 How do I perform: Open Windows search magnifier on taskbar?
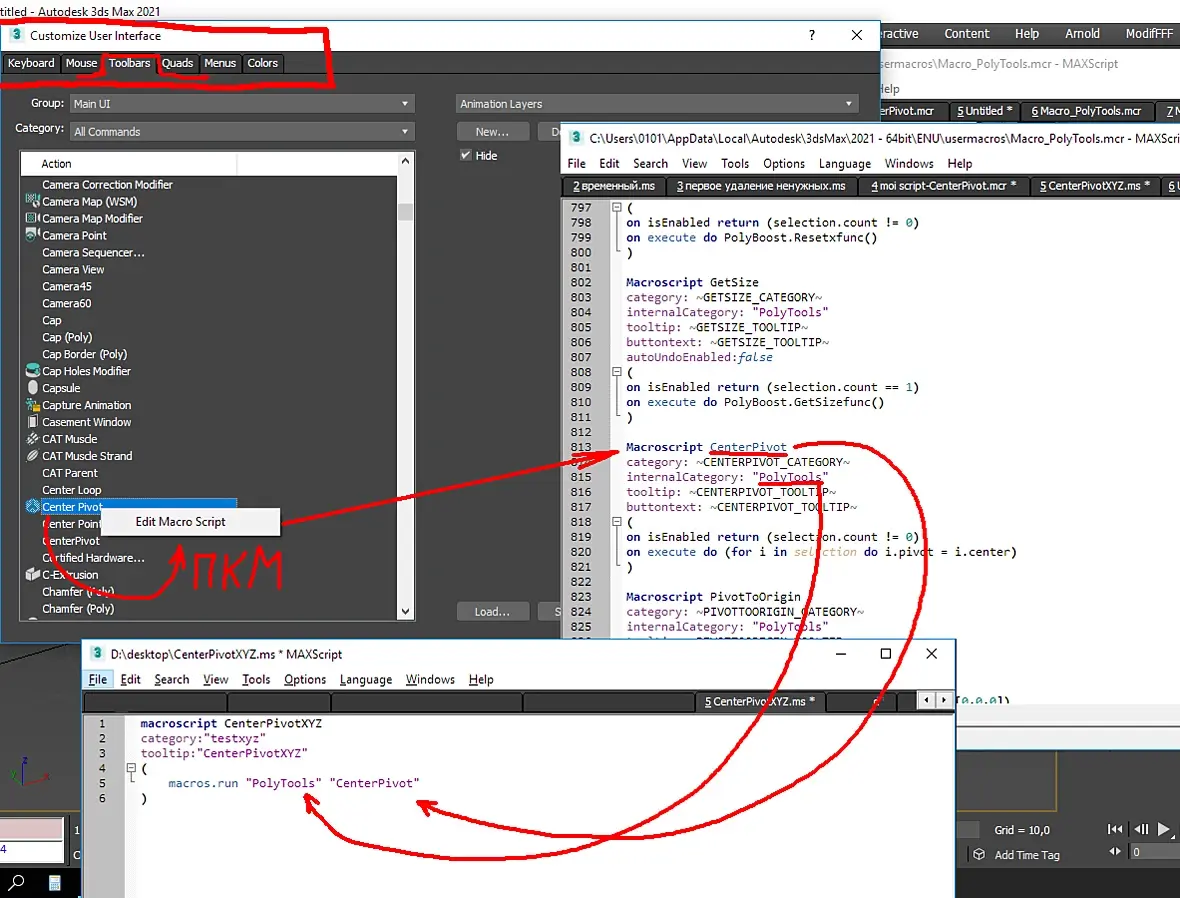pyautogui.click(x=17, y=882)
